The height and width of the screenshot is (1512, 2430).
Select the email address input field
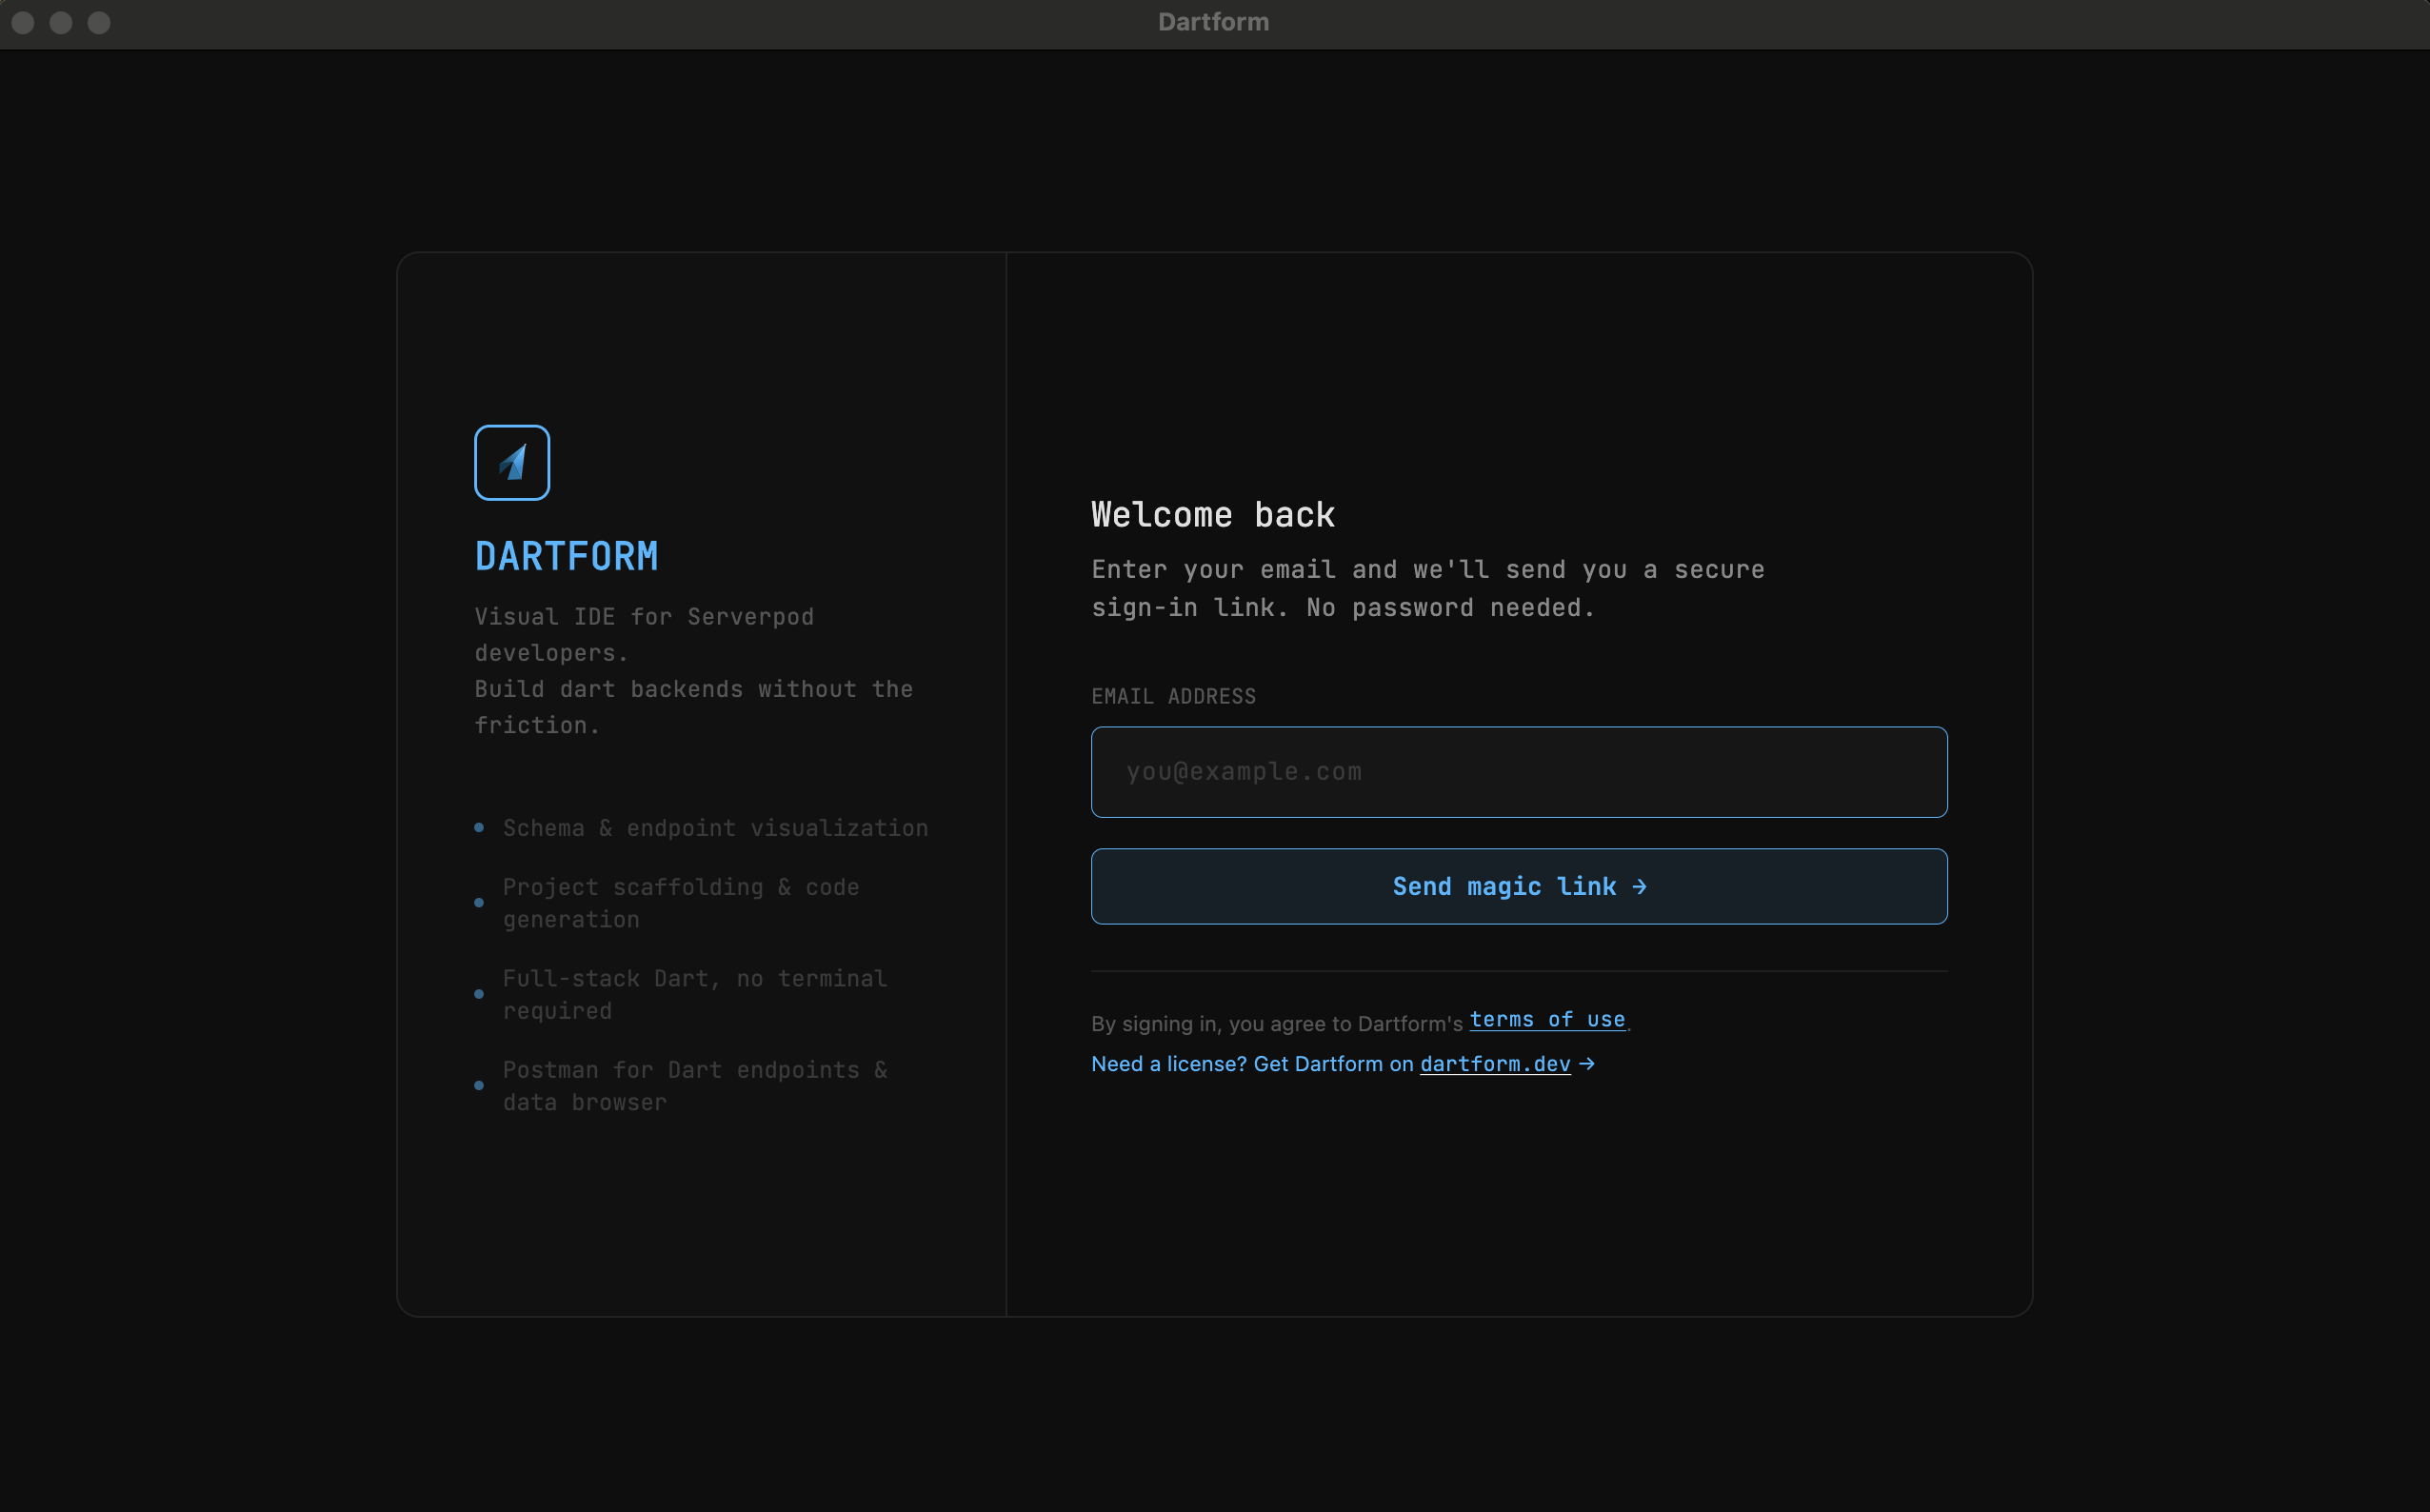(1518, 771)
